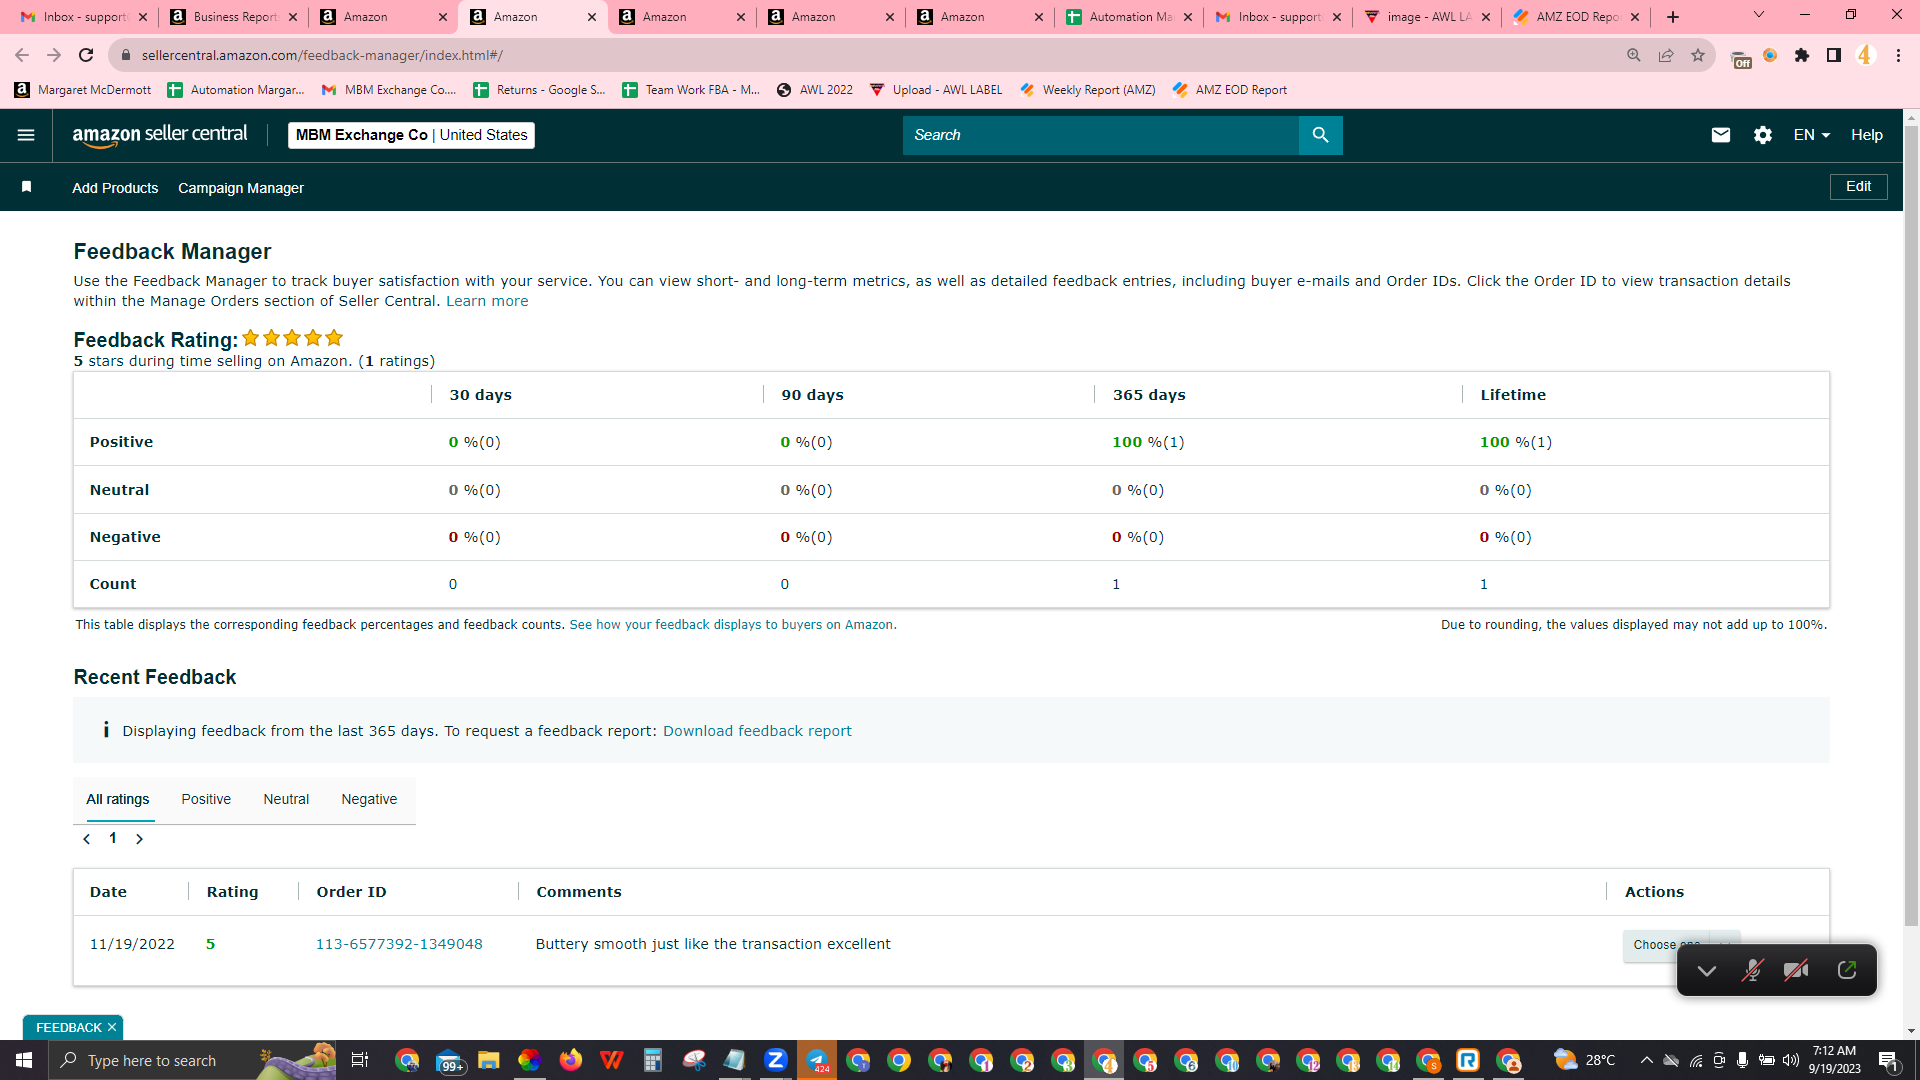1920x1080 pixels.
Task: Open a new browser tab
Action: [1673, 17]
